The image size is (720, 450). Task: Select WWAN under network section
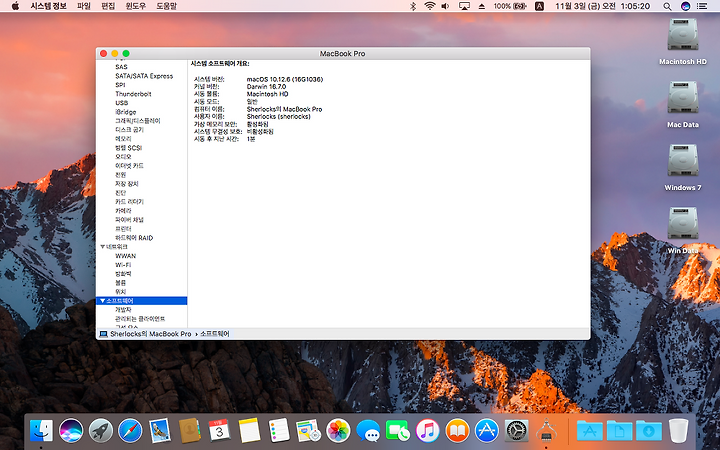[125, 256]
